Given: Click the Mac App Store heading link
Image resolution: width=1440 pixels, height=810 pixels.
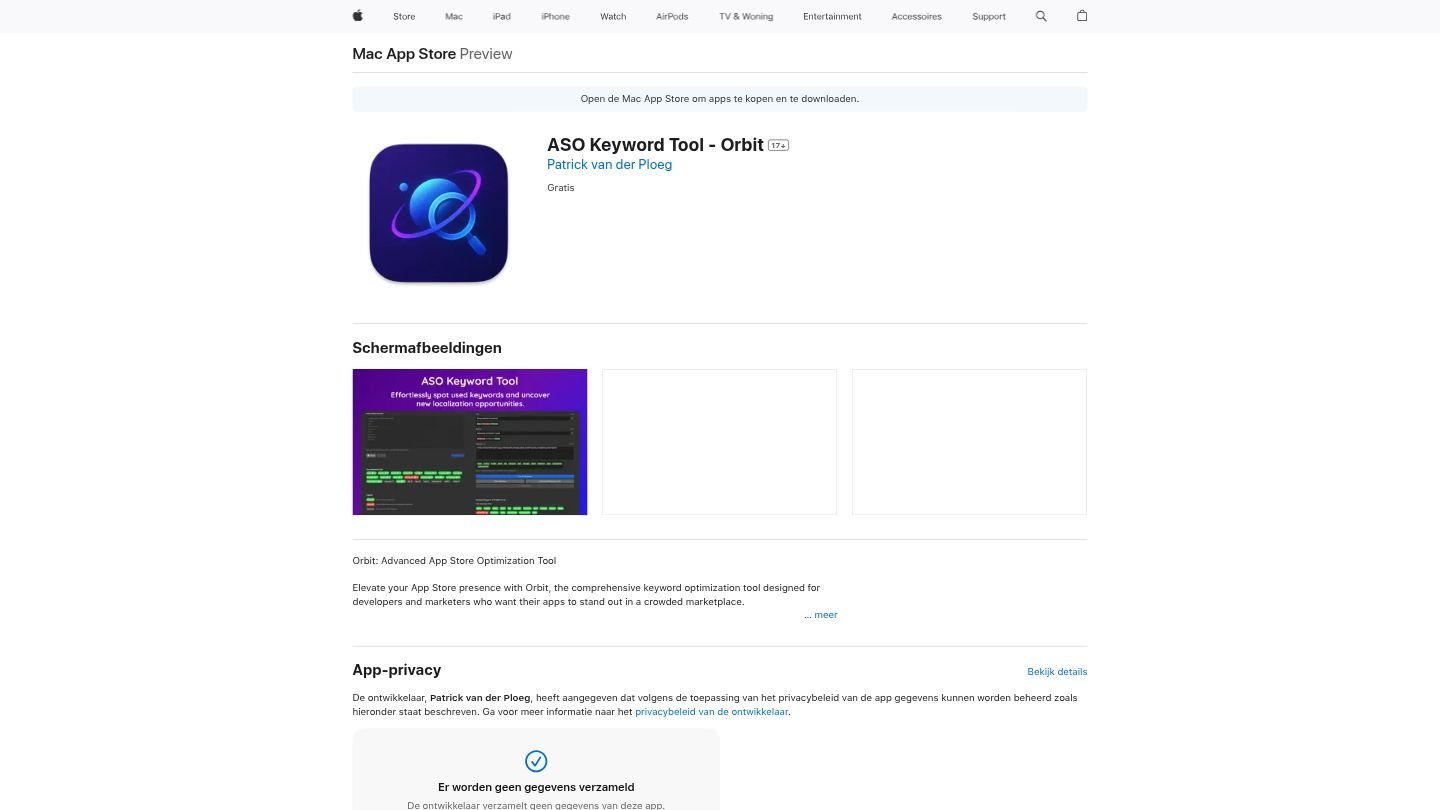Looking at the screenshot, I should (x=404, y=54).
